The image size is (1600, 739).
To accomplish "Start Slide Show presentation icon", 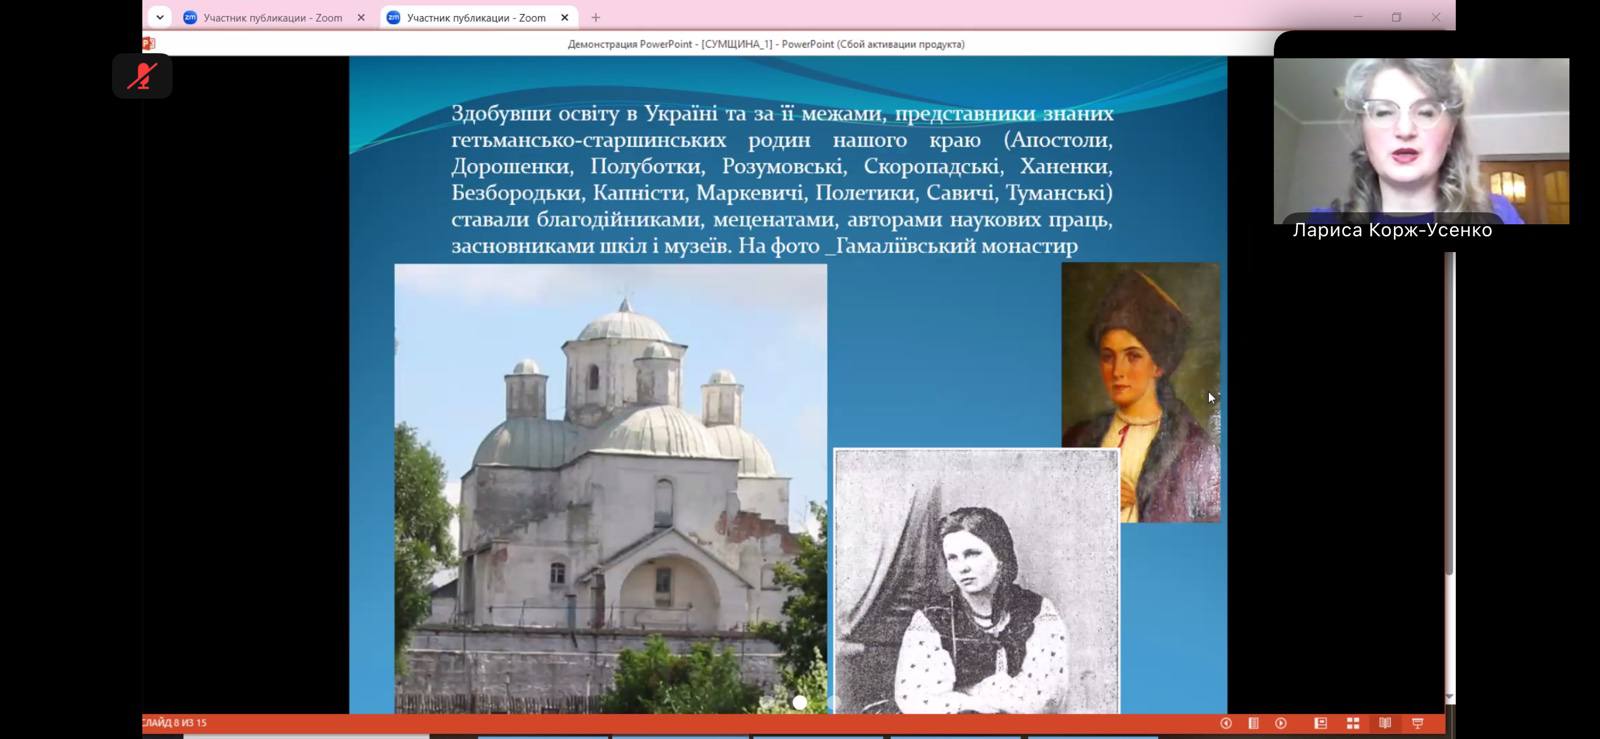I will pyautogui.click(x=1417, y=723).
